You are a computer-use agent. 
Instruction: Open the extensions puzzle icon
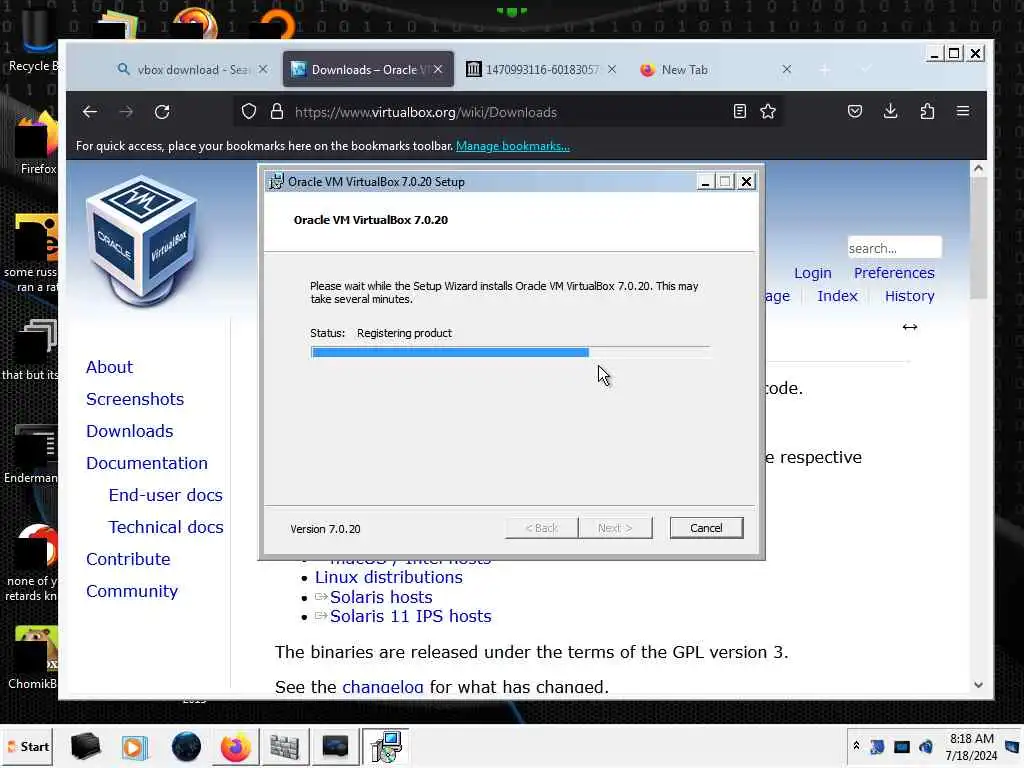click(x=927, y=111)
